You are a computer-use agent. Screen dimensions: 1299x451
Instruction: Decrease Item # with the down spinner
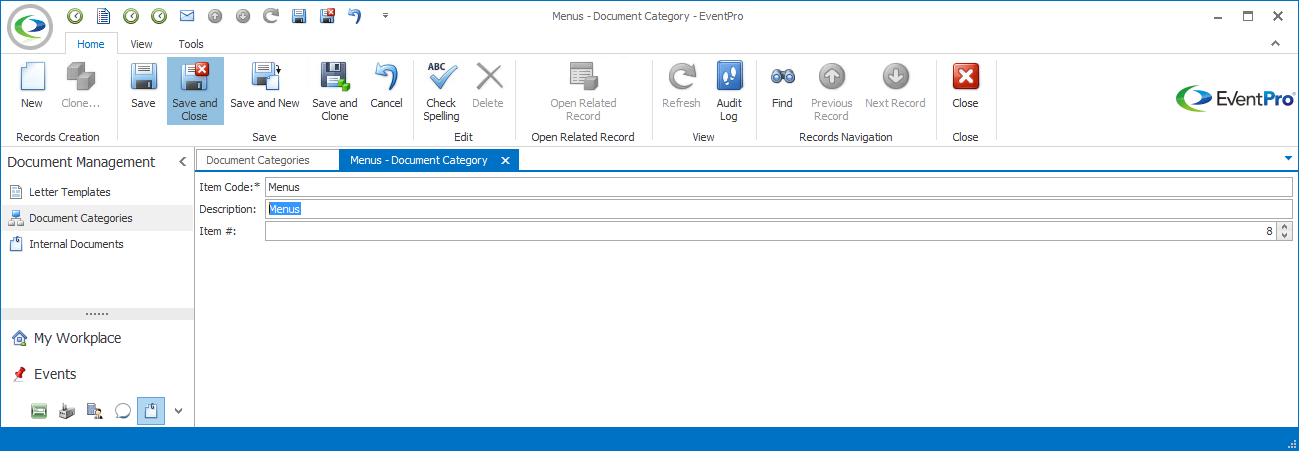point(1285,236)
